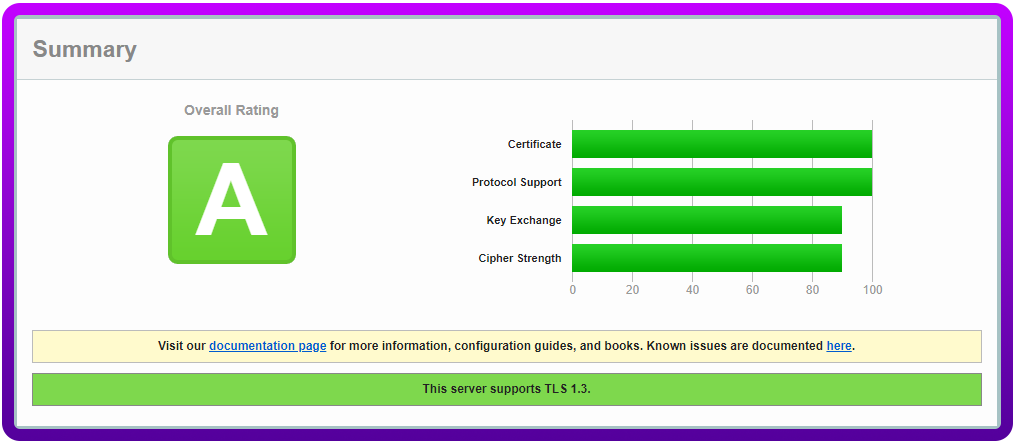Click the green A grade badge

[231, 200]
